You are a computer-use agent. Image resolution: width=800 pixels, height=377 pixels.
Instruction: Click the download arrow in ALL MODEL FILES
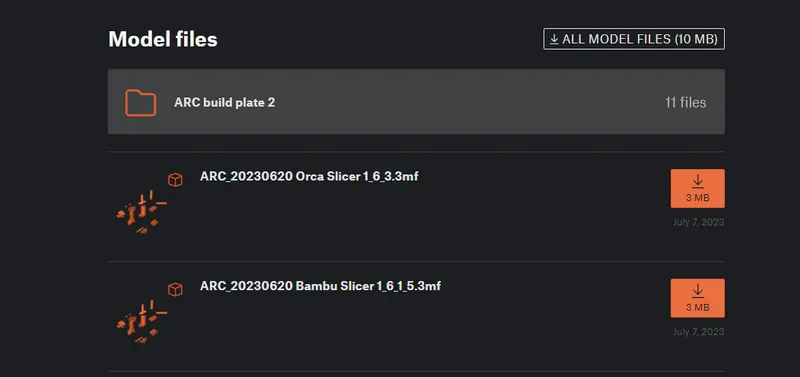(554, 39)
